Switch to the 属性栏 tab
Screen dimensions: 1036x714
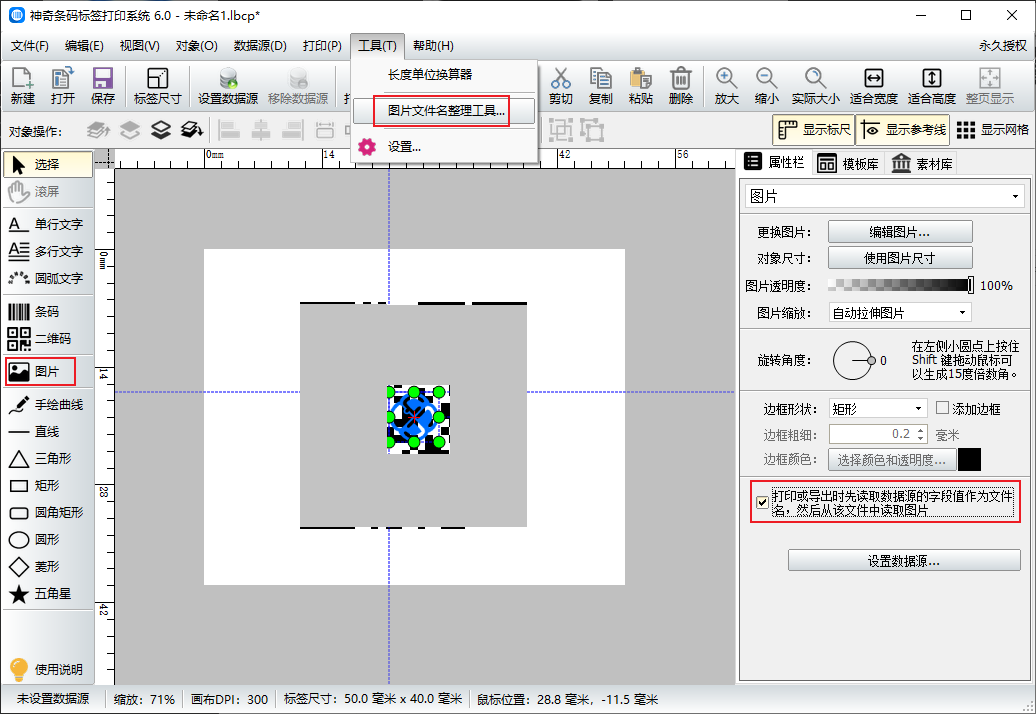pyautogui.click(x=774, y=162)
